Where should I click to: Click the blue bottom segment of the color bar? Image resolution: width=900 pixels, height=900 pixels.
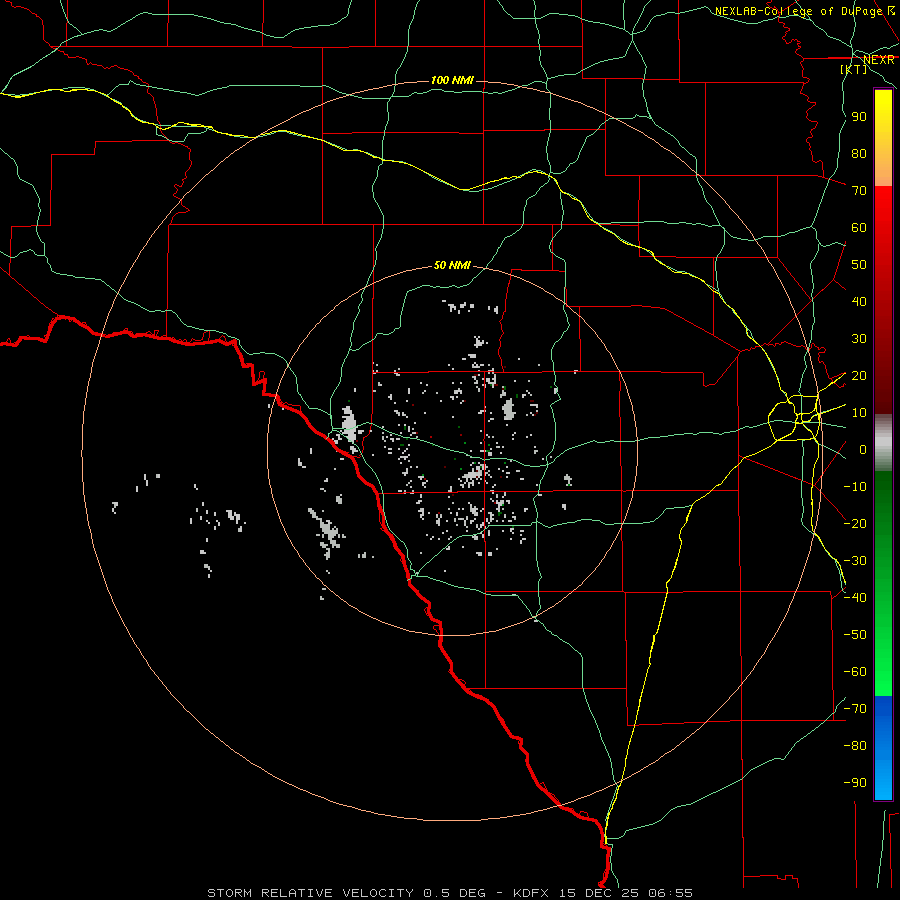[883, 748]
